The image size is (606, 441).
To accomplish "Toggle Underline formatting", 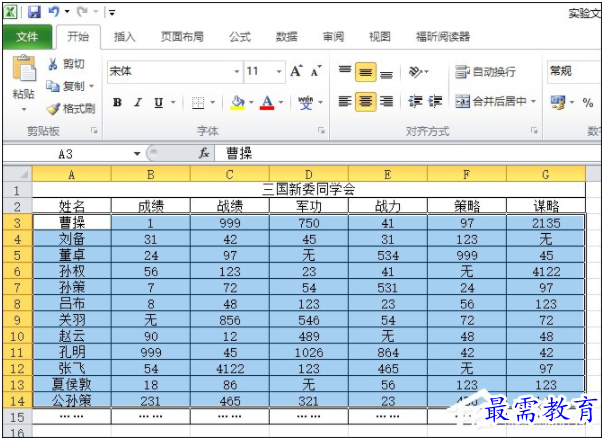I will pyautogui.click(x=158, y=102).
